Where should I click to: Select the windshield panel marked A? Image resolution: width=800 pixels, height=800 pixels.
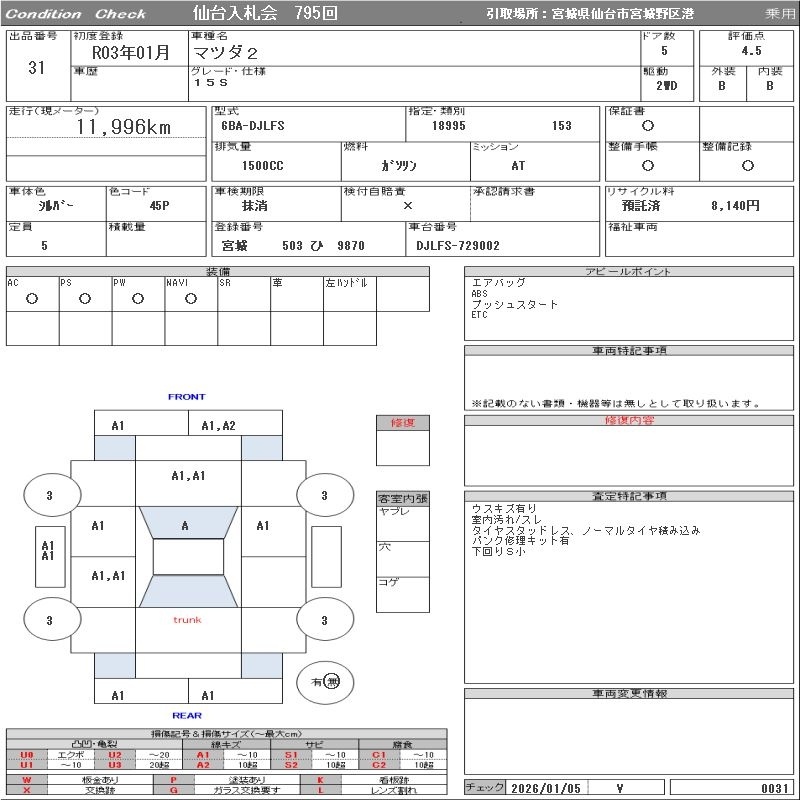tap(185, 525)
